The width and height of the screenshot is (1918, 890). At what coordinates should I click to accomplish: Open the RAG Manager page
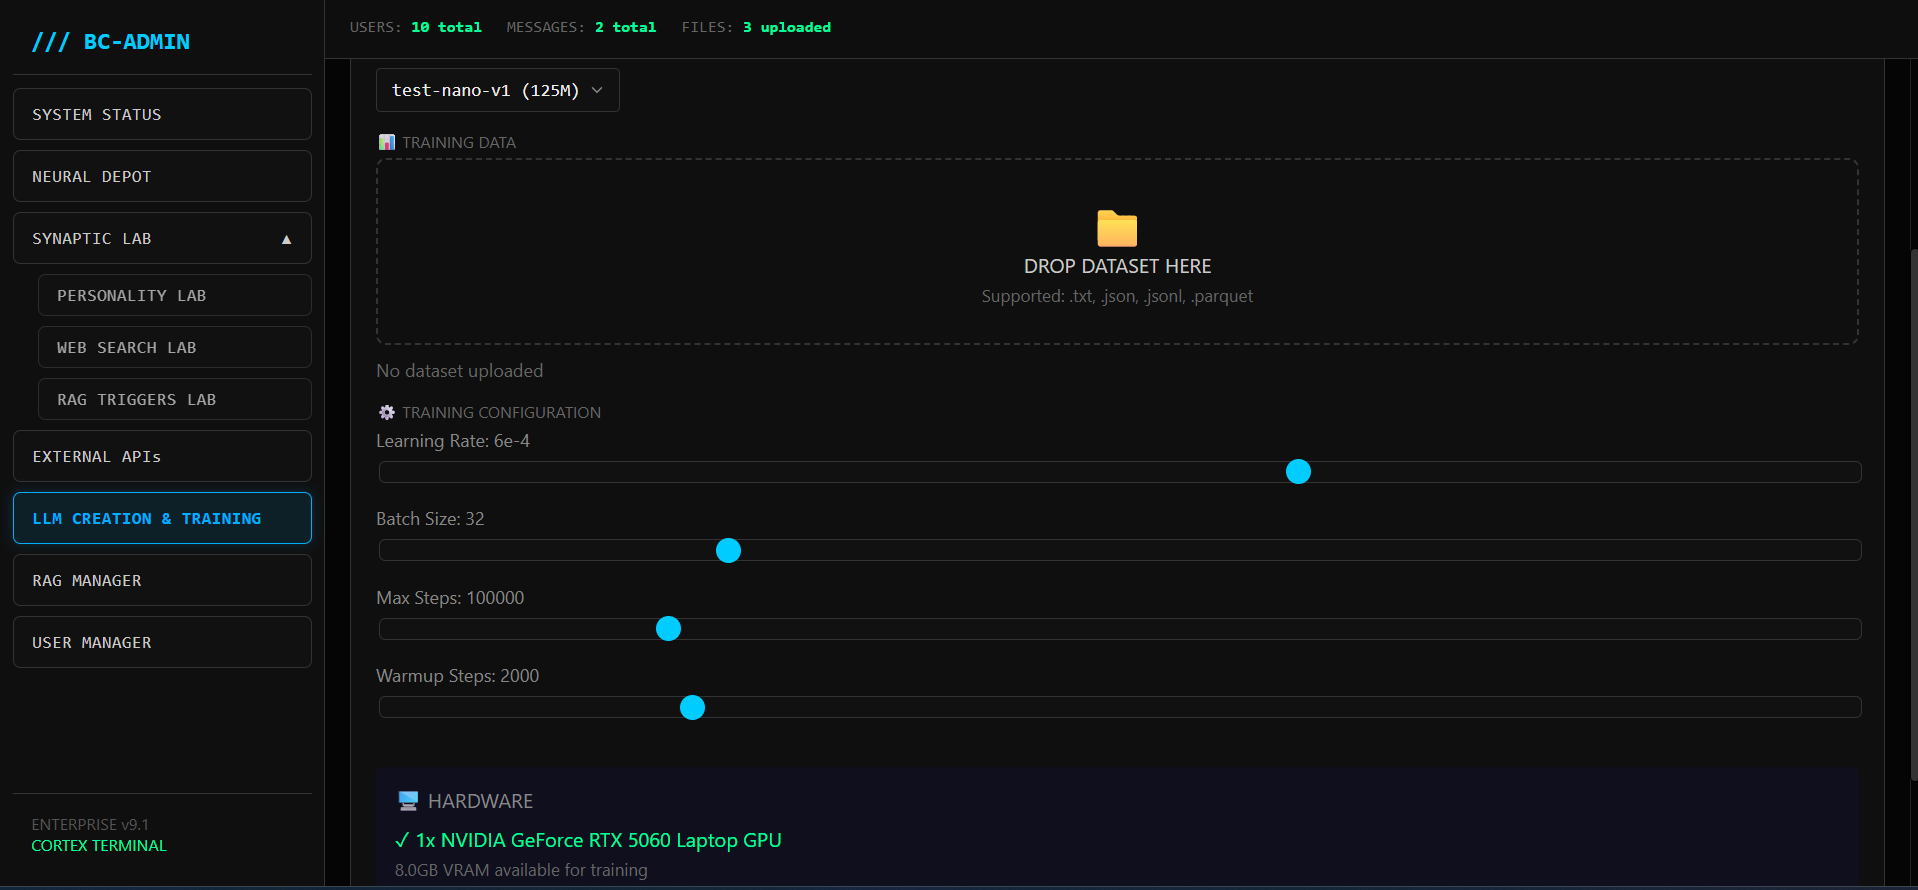(x=162, y=581)
